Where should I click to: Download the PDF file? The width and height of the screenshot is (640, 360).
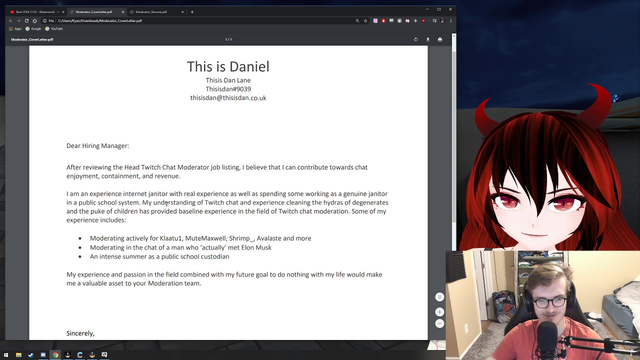click(428, 40)
